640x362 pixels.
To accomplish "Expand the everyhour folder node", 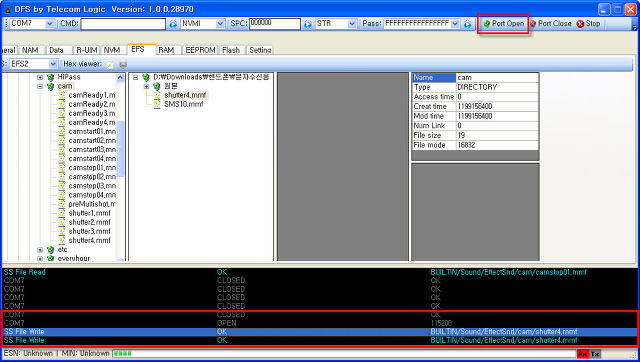I will [40, 258].
